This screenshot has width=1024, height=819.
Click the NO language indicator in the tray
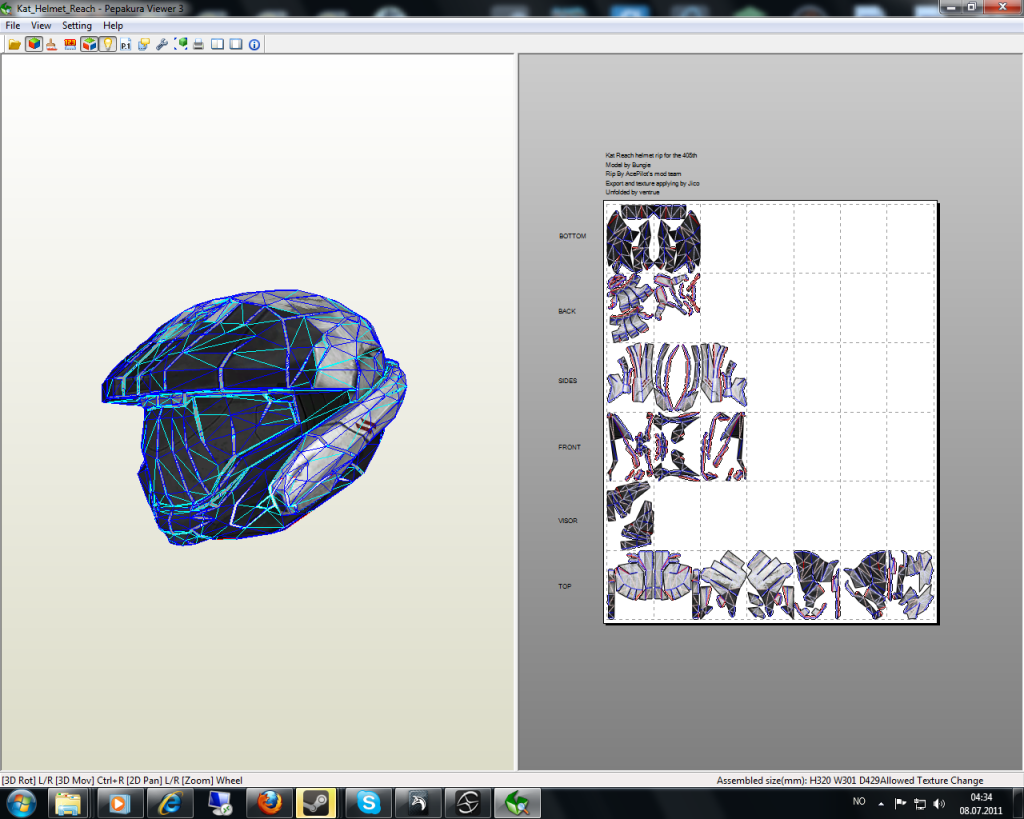859,801
